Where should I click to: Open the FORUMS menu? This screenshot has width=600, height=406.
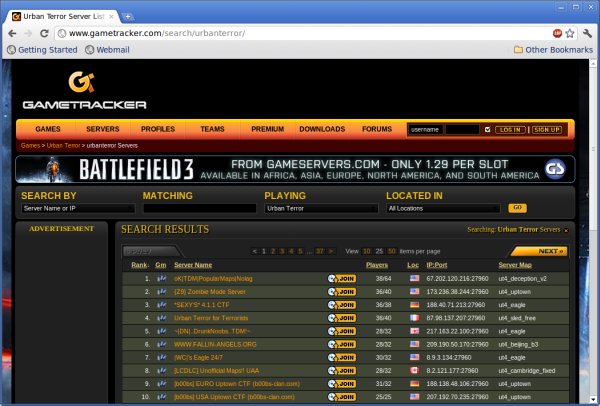click(377, 129)
